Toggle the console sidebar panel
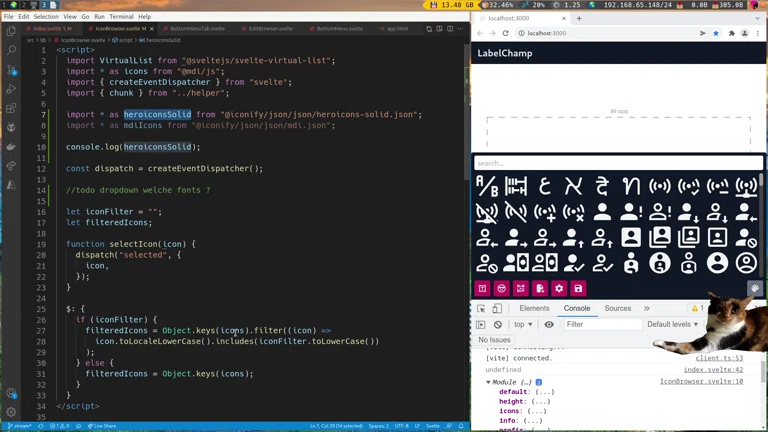 [481, 324]
